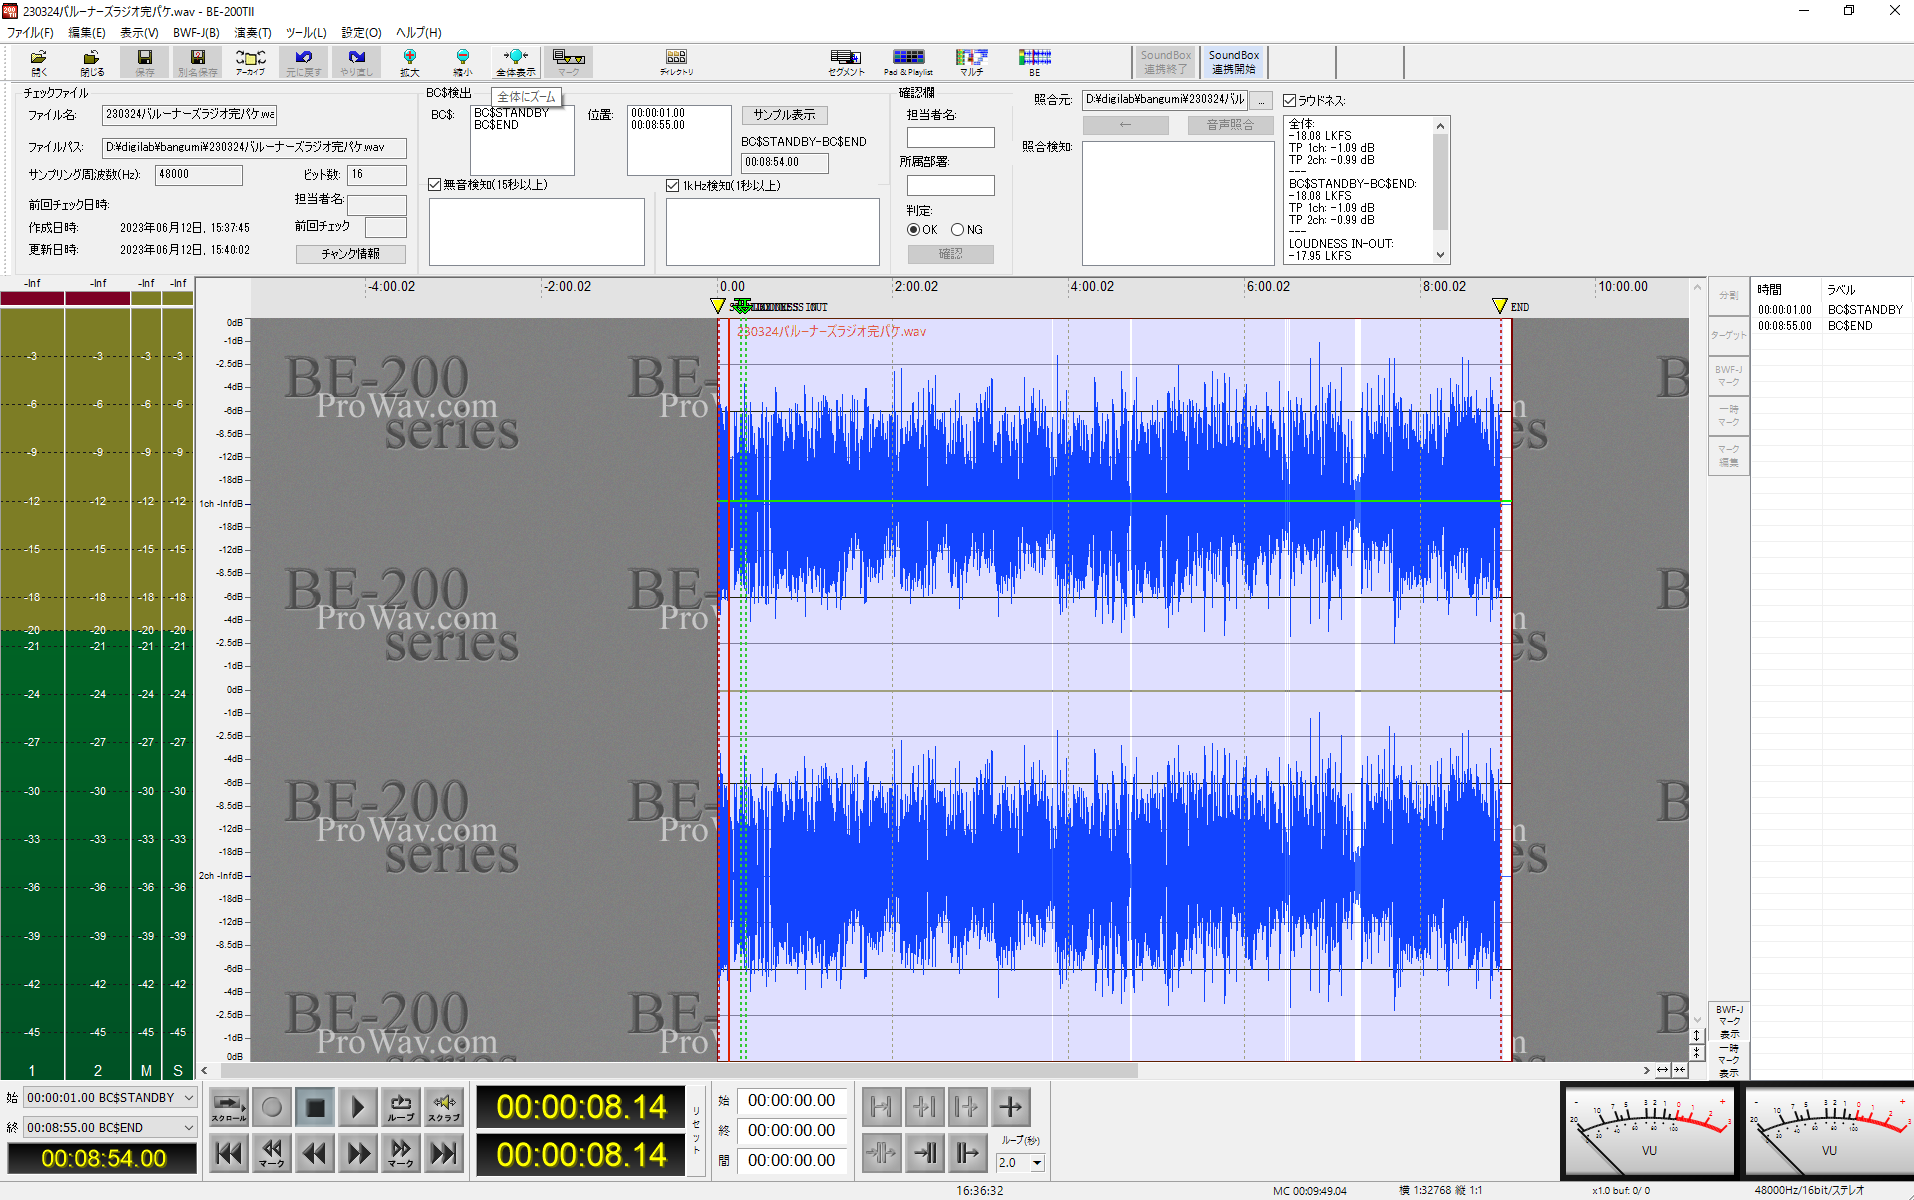The width and height of the screenshot is (1914, 1200).
Task: Select BC$STANDBY row in the marker list
Action: (1830, 310)
